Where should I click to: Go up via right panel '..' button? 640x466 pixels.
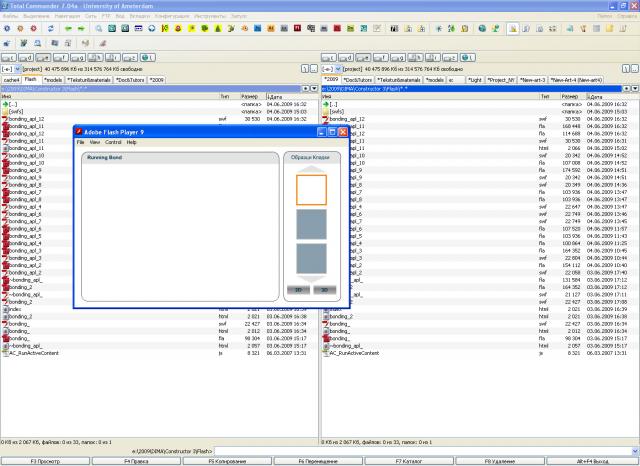click(634, 69)
